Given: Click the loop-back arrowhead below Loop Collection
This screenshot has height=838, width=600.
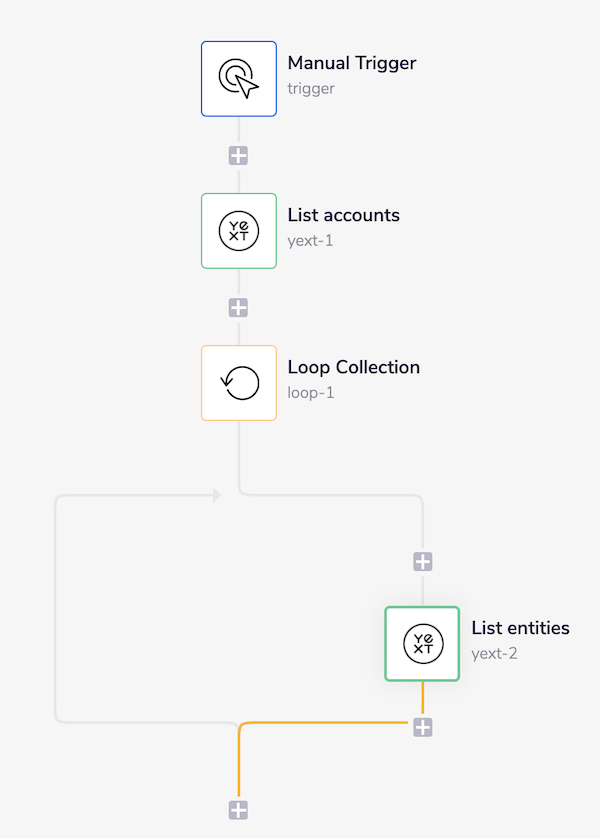Looking at the screenshot, I should (x=216, y=495).
